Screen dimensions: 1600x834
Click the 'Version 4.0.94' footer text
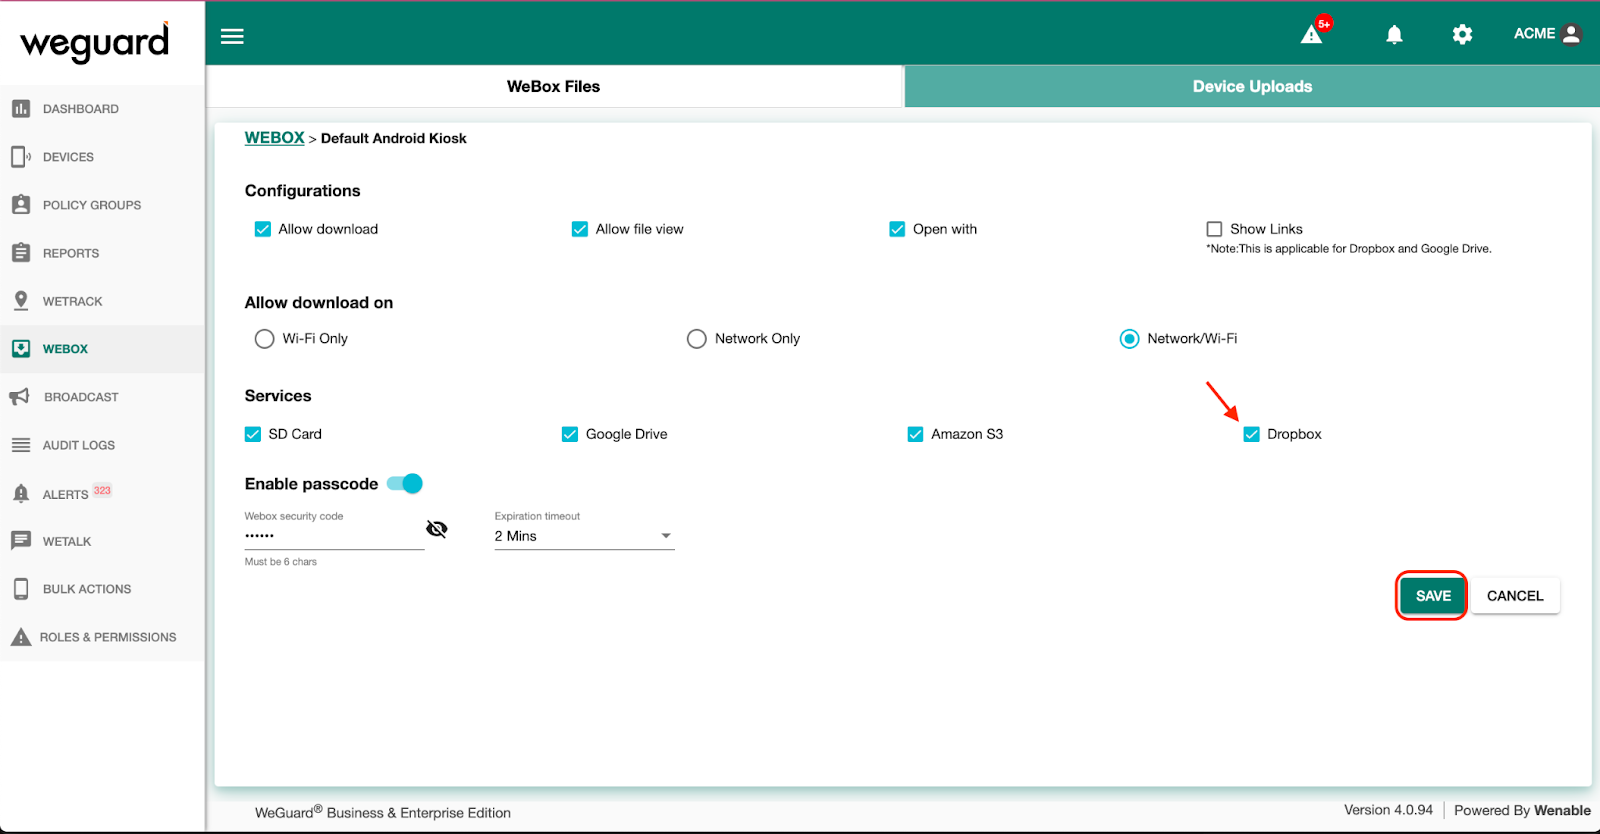[x=1388, y=810]
